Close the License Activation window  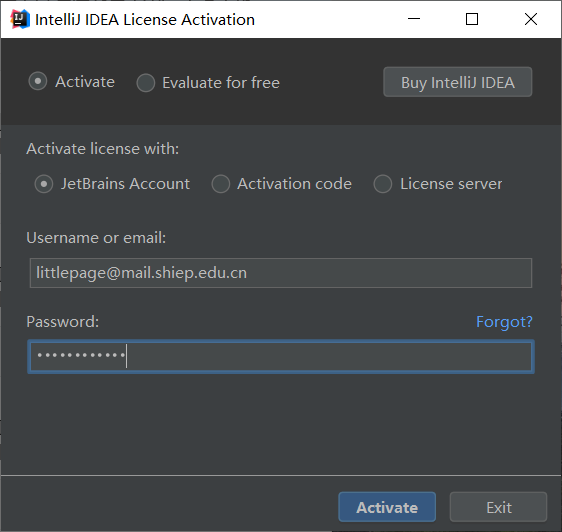[531, 19]
